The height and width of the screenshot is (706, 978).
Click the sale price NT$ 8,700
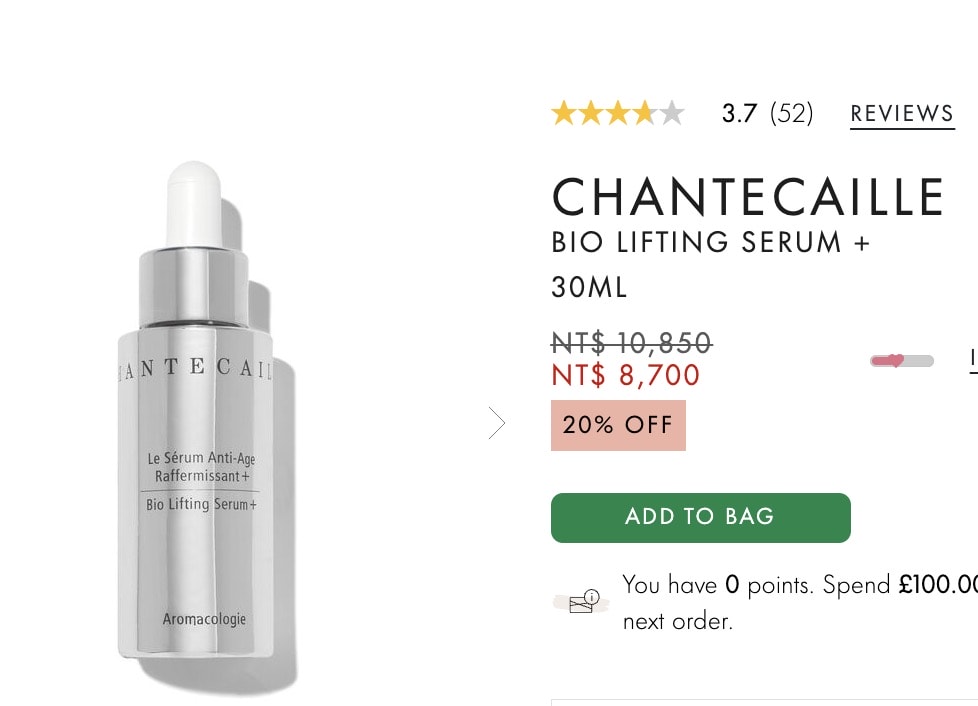pos(626,375)
